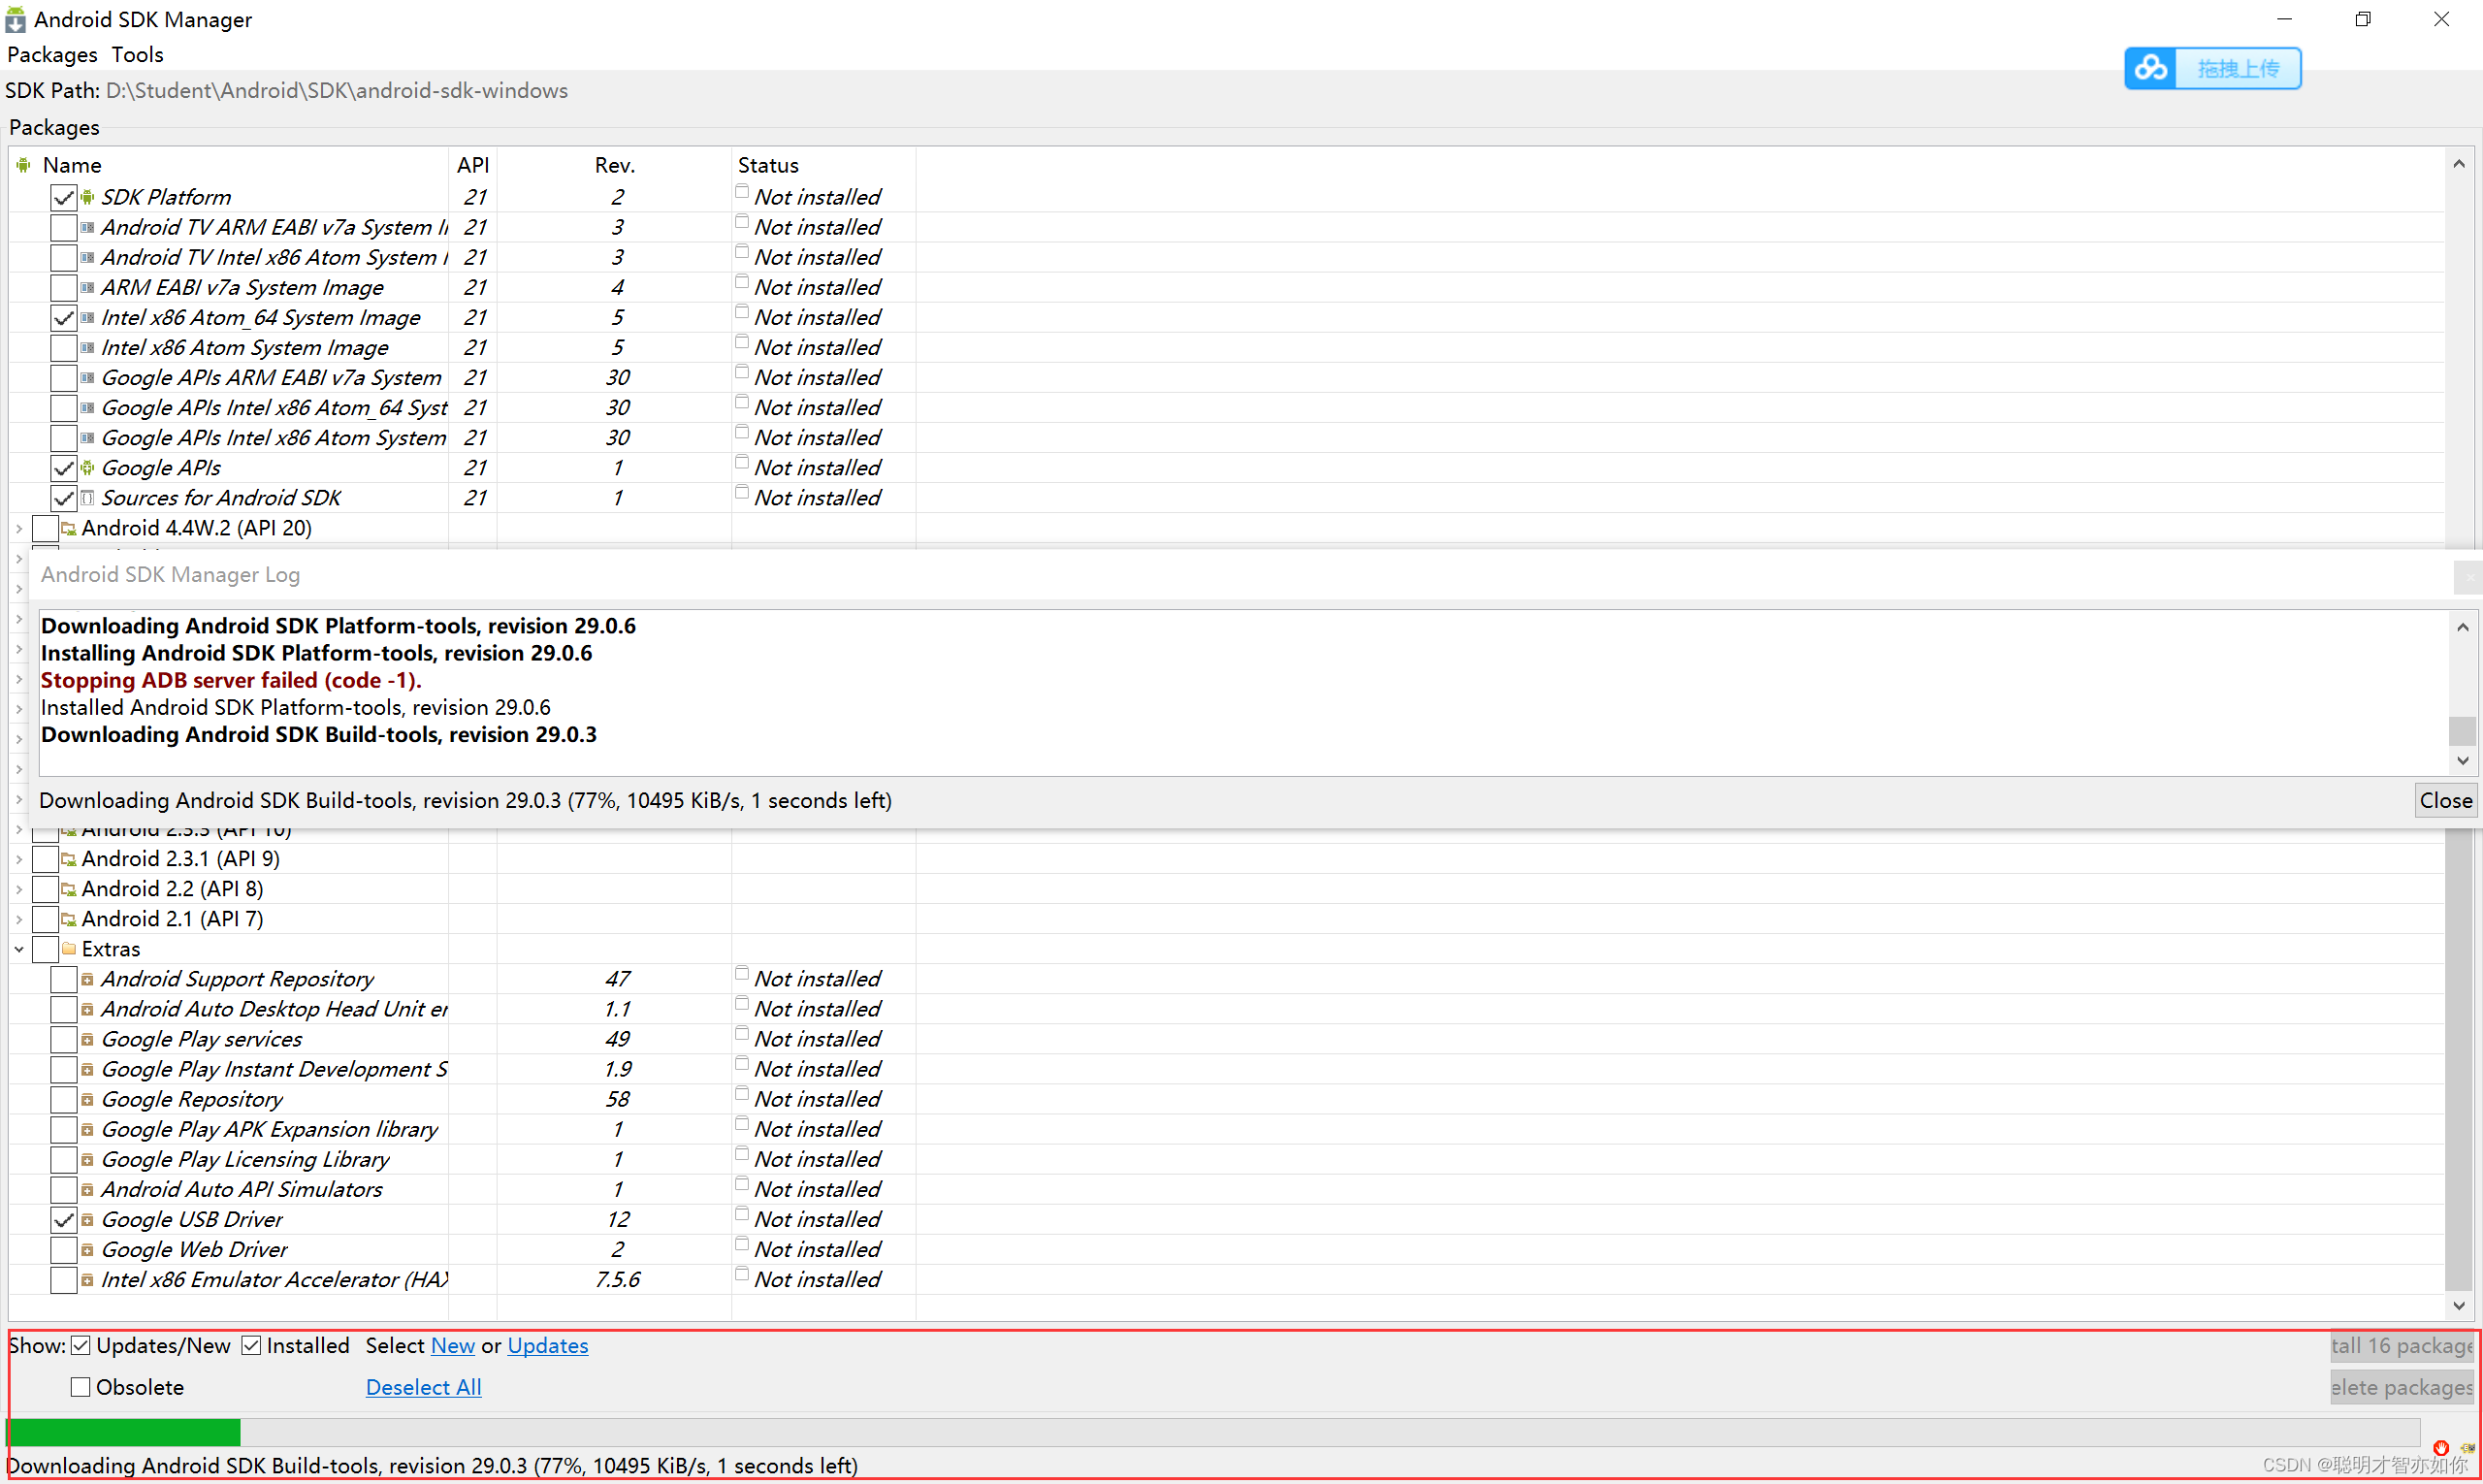
Task: Click the green download progress bar
Action: tap(124, 1433)
